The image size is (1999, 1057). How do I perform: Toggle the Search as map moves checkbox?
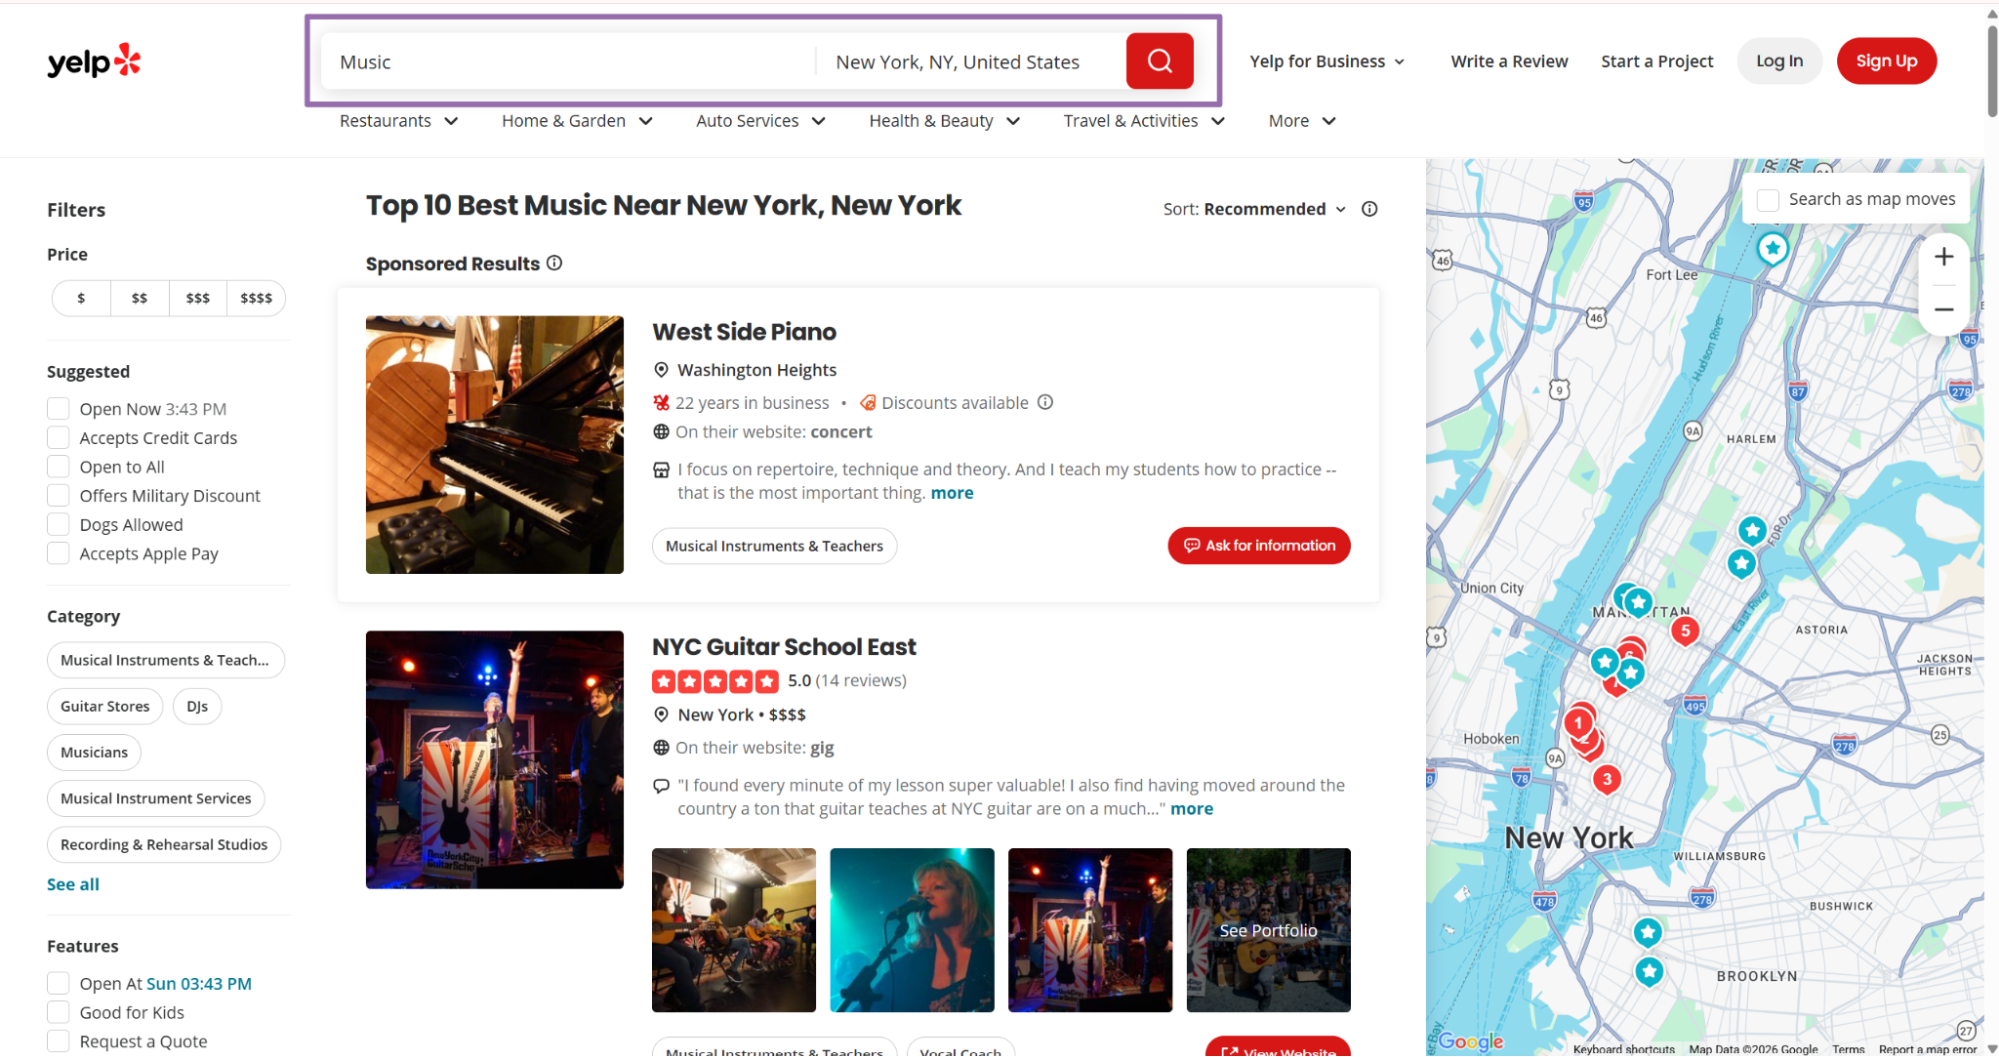click(1767, 200)
